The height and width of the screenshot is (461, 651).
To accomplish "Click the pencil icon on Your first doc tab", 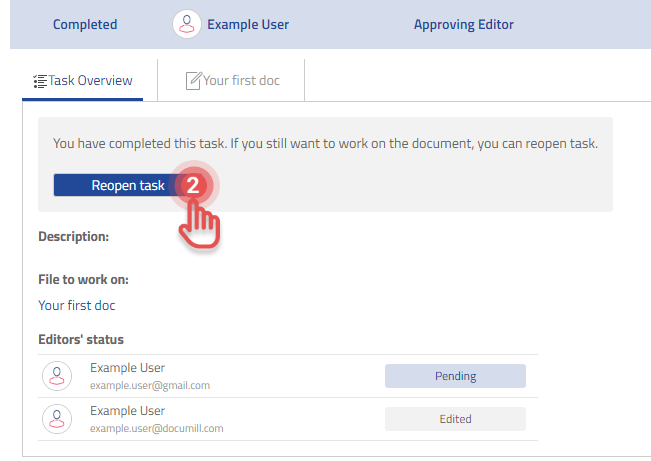I will [x=194, y=81].
